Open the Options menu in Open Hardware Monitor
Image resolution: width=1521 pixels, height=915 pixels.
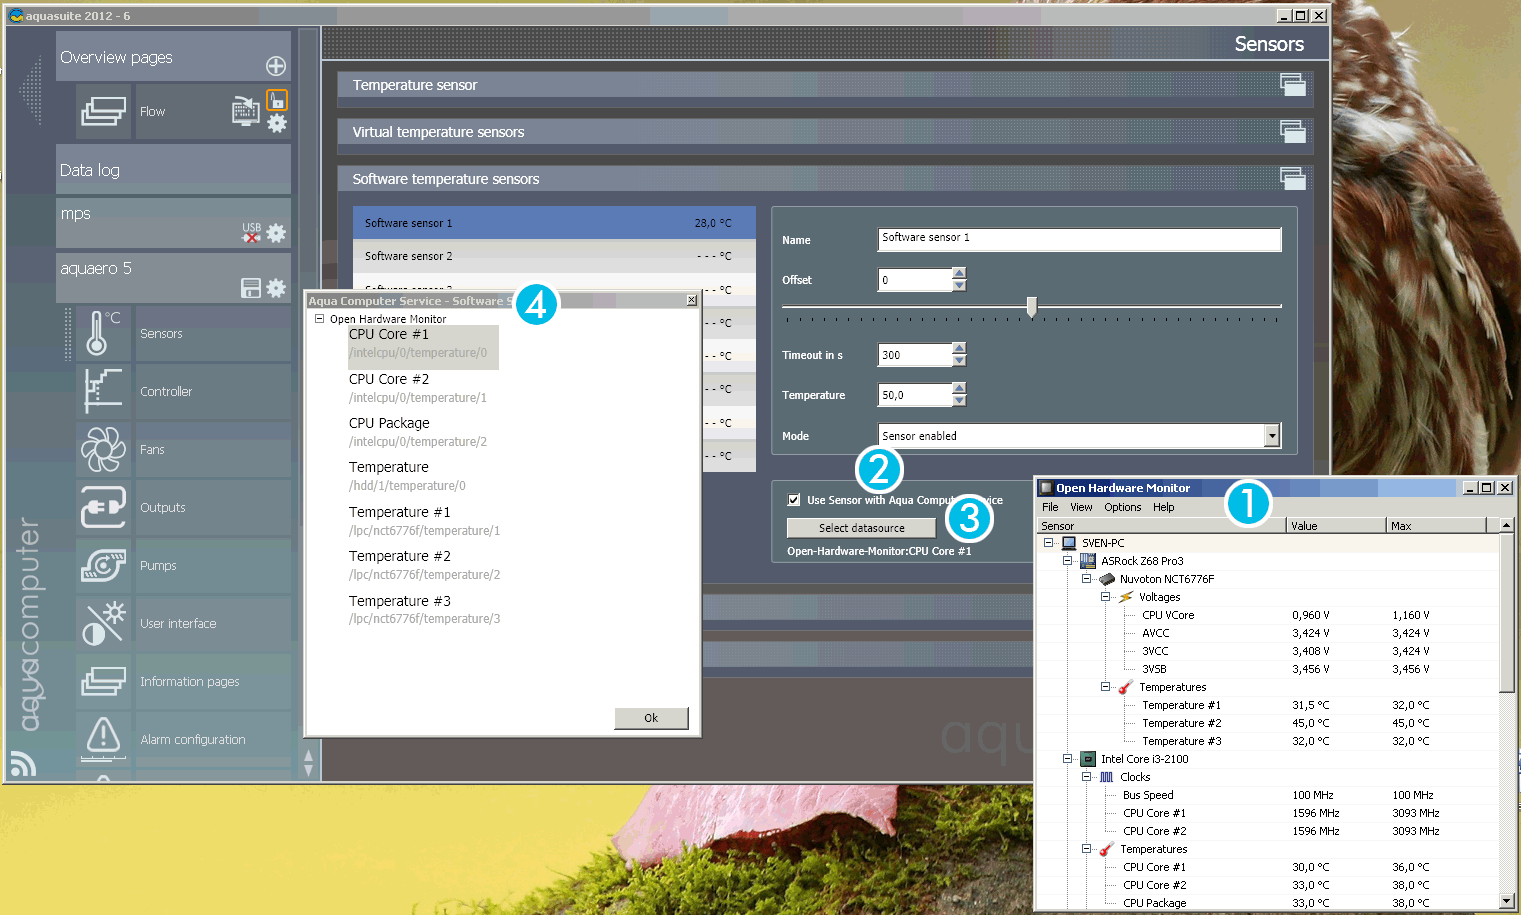(x=1122, y=507)
